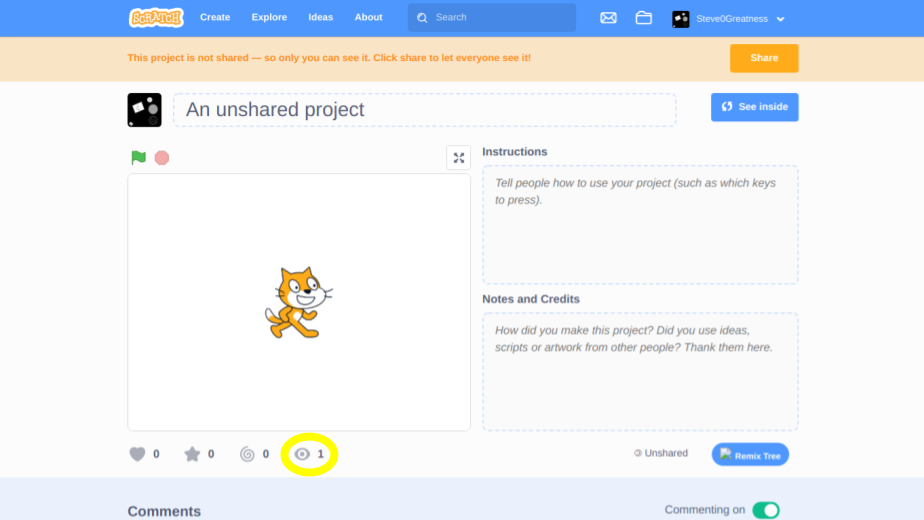Click the heart love icon

pos(138,454)
